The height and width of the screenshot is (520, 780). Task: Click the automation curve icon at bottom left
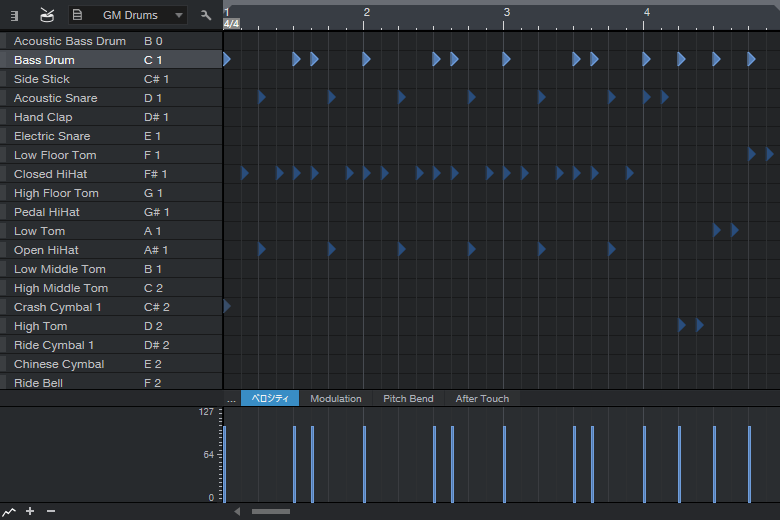click(9, 511)
